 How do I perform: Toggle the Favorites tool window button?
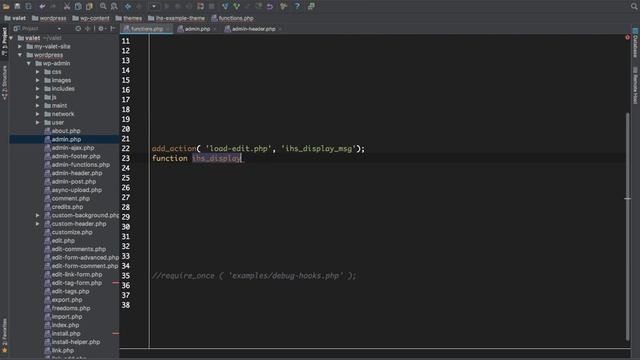pyautogui.click(x=4, y=335)
